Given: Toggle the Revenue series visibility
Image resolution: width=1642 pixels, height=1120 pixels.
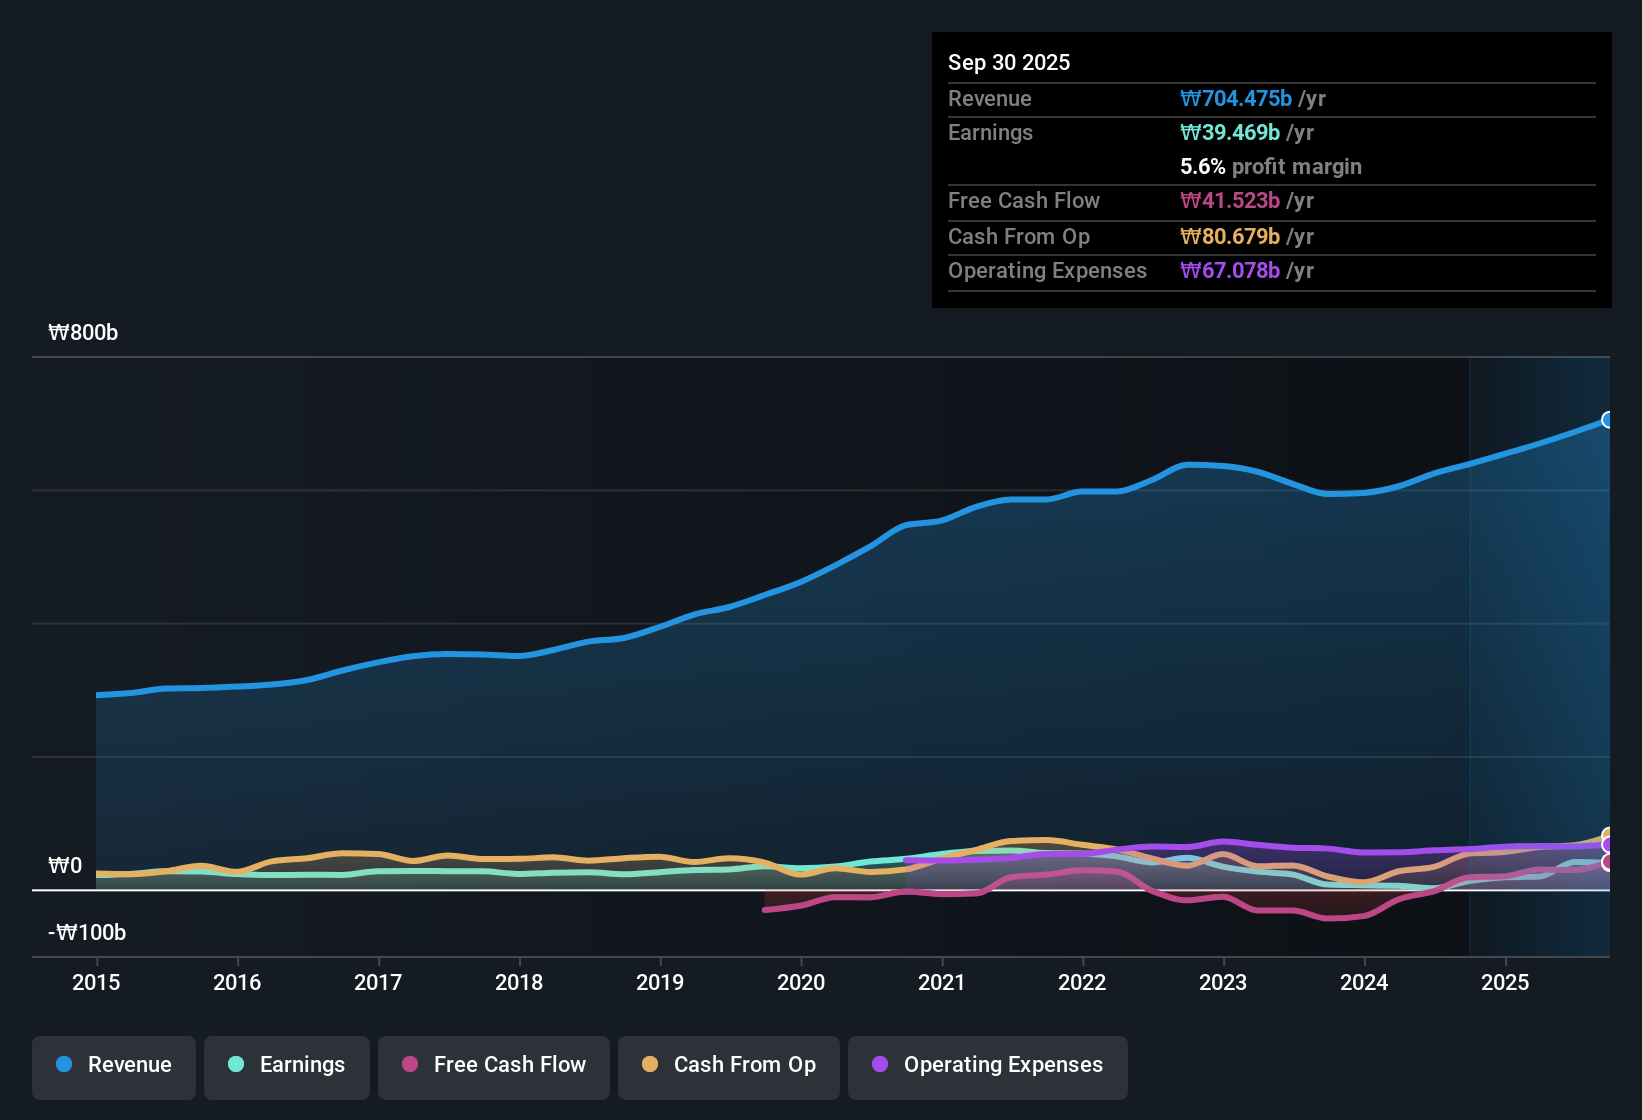Looking at the screenshot, I should coord(113,1065).
